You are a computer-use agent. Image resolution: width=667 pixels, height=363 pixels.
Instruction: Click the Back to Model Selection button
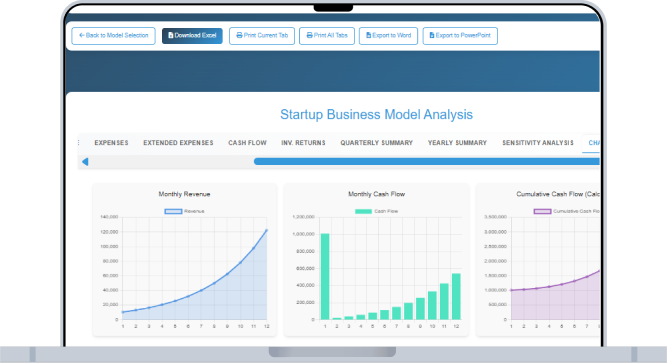[114, 36]
